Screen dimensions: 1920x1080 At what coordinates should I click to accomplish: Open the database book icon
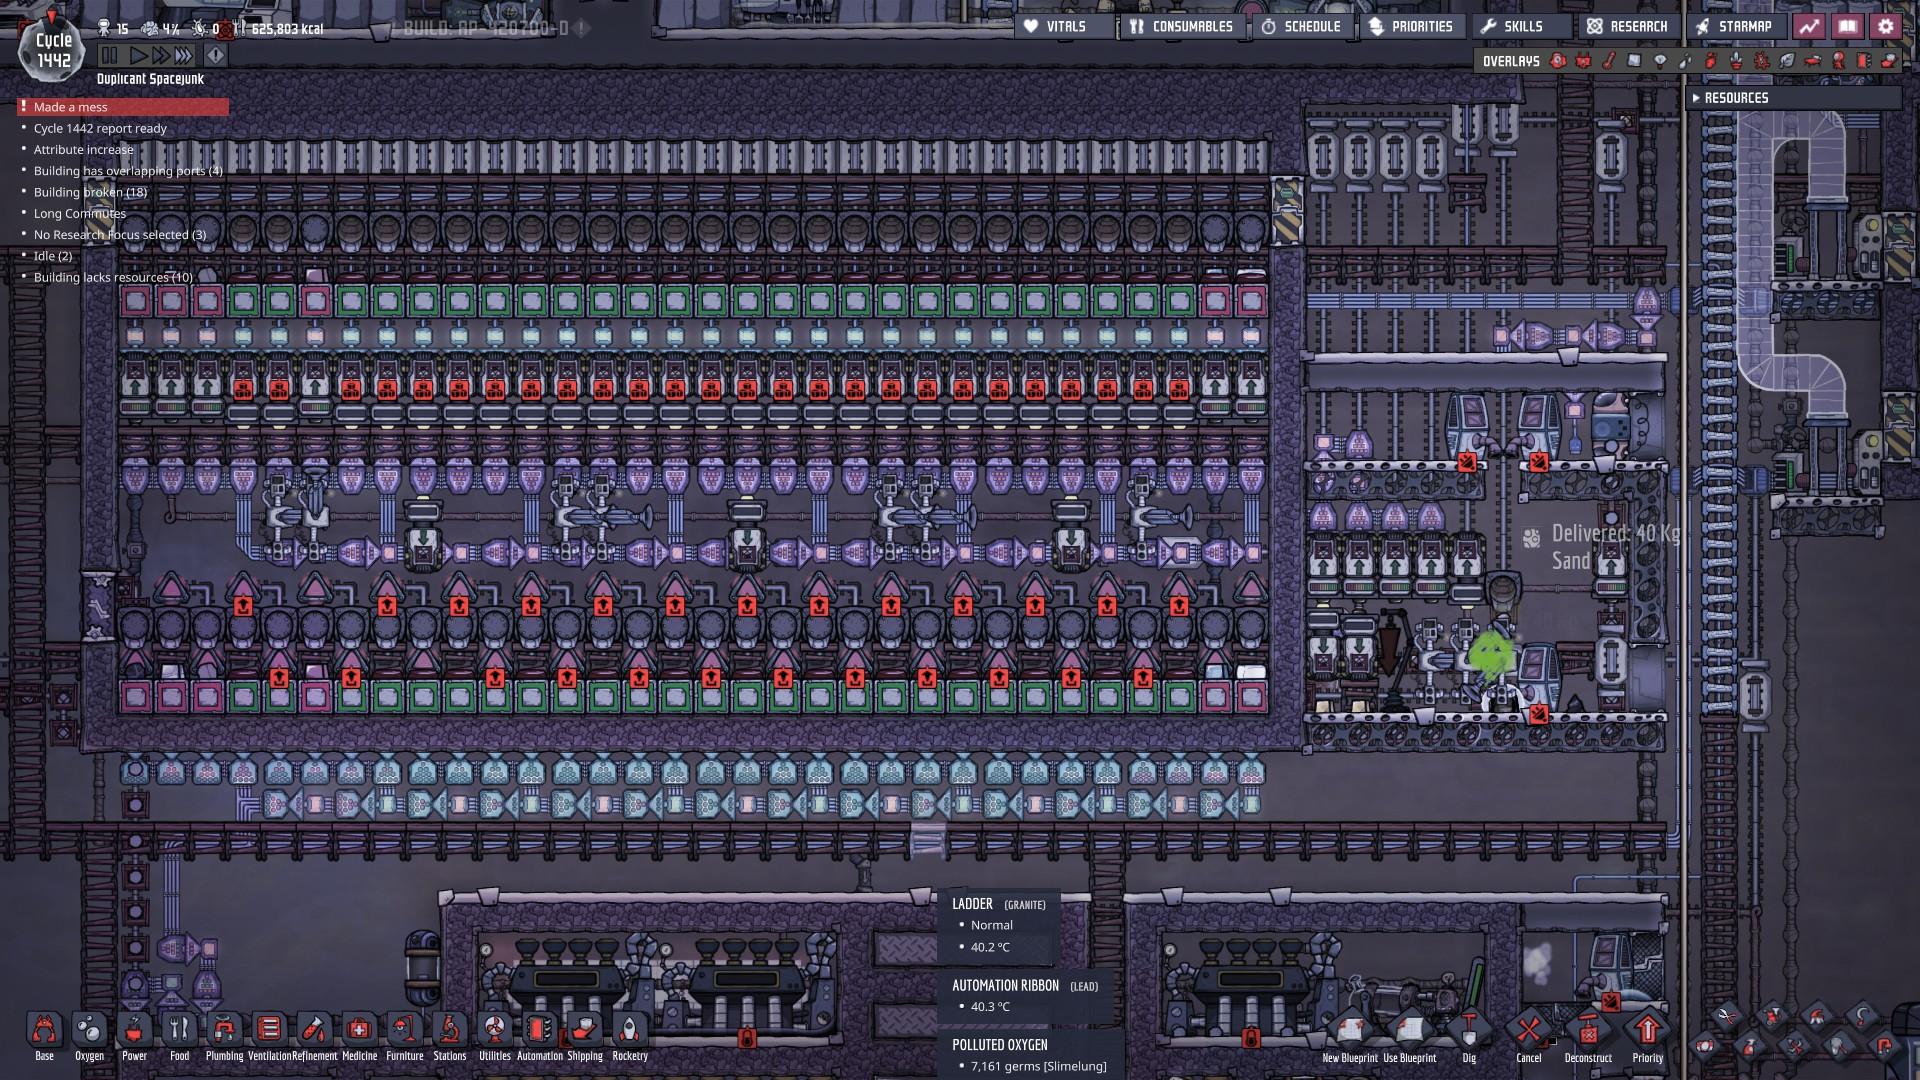(1847, 27)
